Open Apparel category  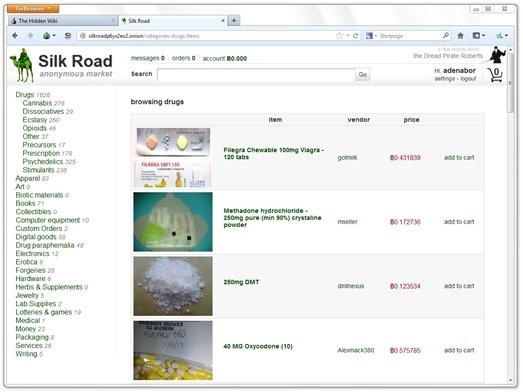pos(28,178)
